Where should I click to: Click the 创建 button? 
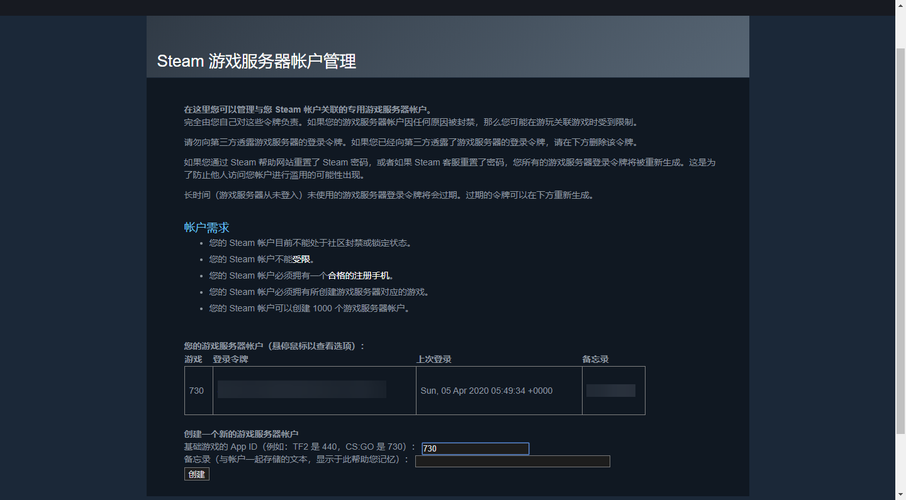pos(196,474)
